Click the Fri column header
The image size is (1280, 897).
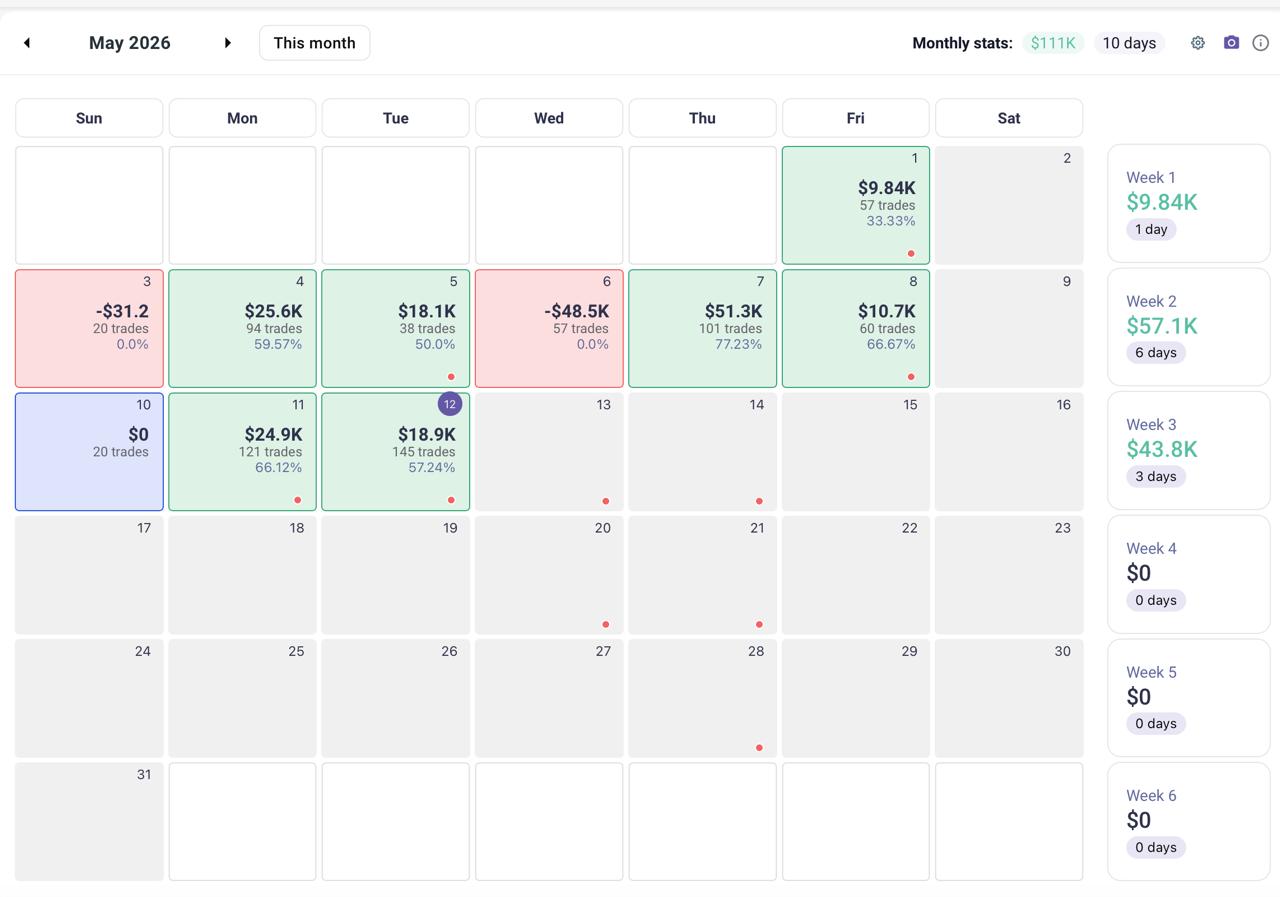(856, 118)
